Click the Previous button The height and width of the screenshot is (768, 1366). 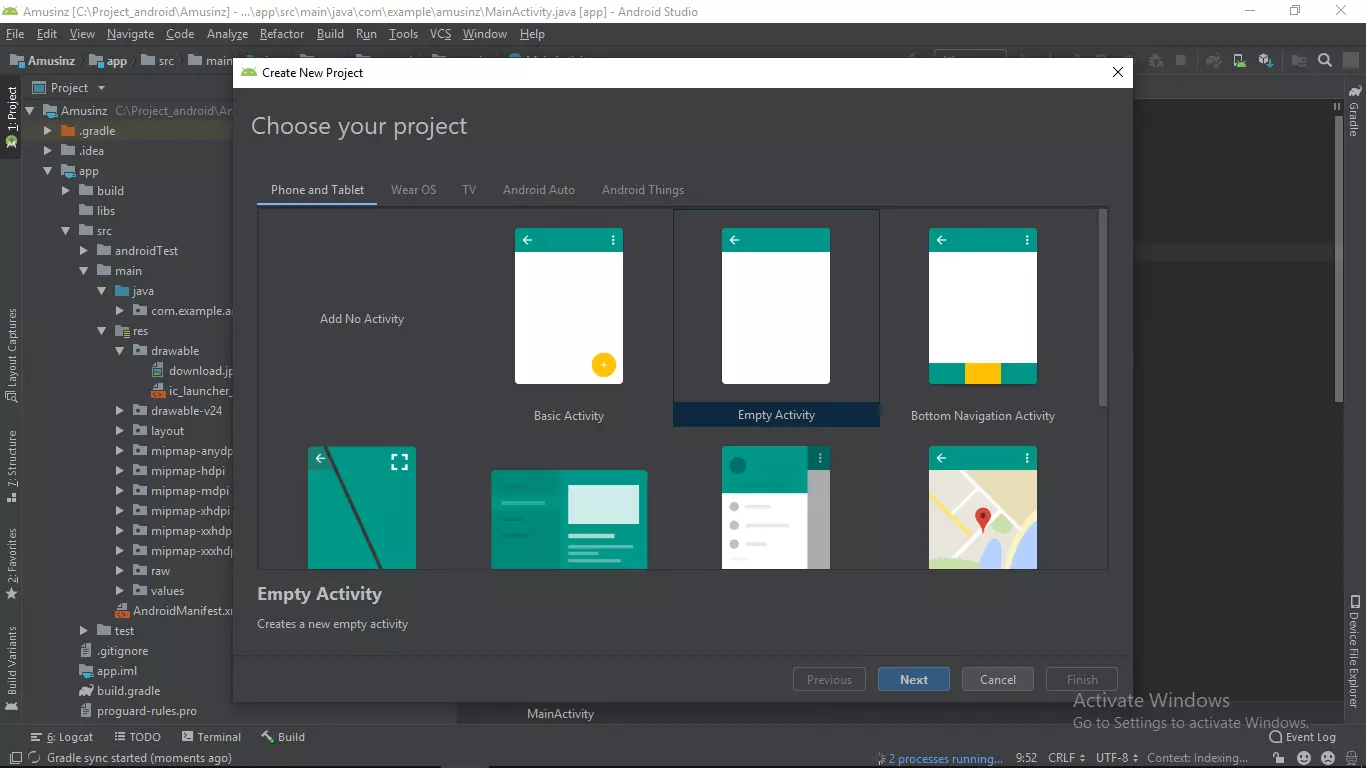tap(829, 680)
